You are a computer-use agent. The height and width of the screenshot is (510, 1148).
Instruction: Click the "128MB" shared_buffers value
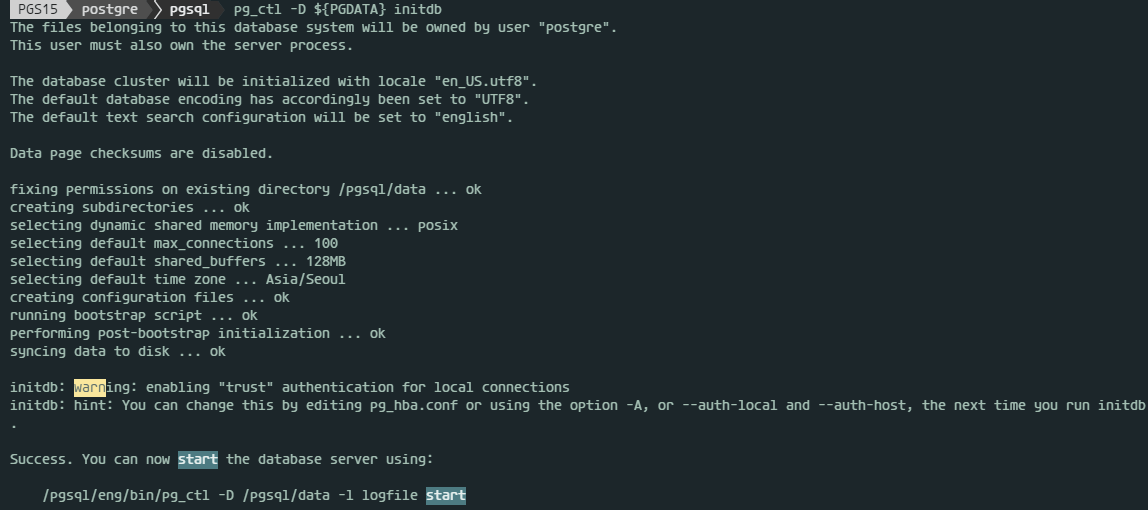(x=294, y=261)
